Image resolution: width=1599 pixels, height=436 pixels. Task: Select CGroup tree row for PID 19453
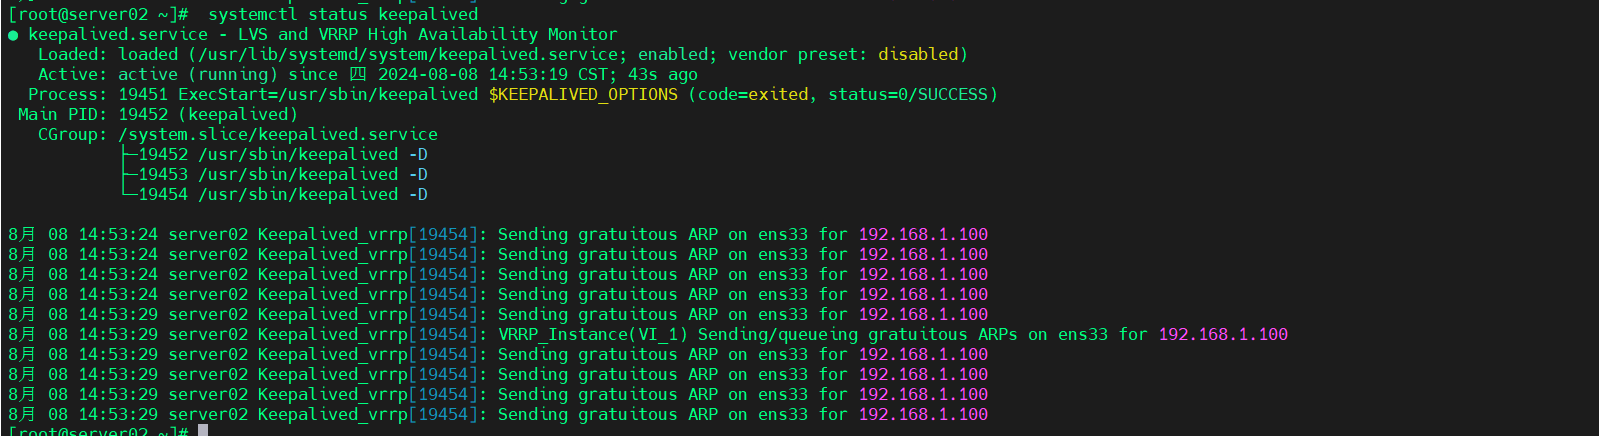pyautogui.click(x=273, y=174)
